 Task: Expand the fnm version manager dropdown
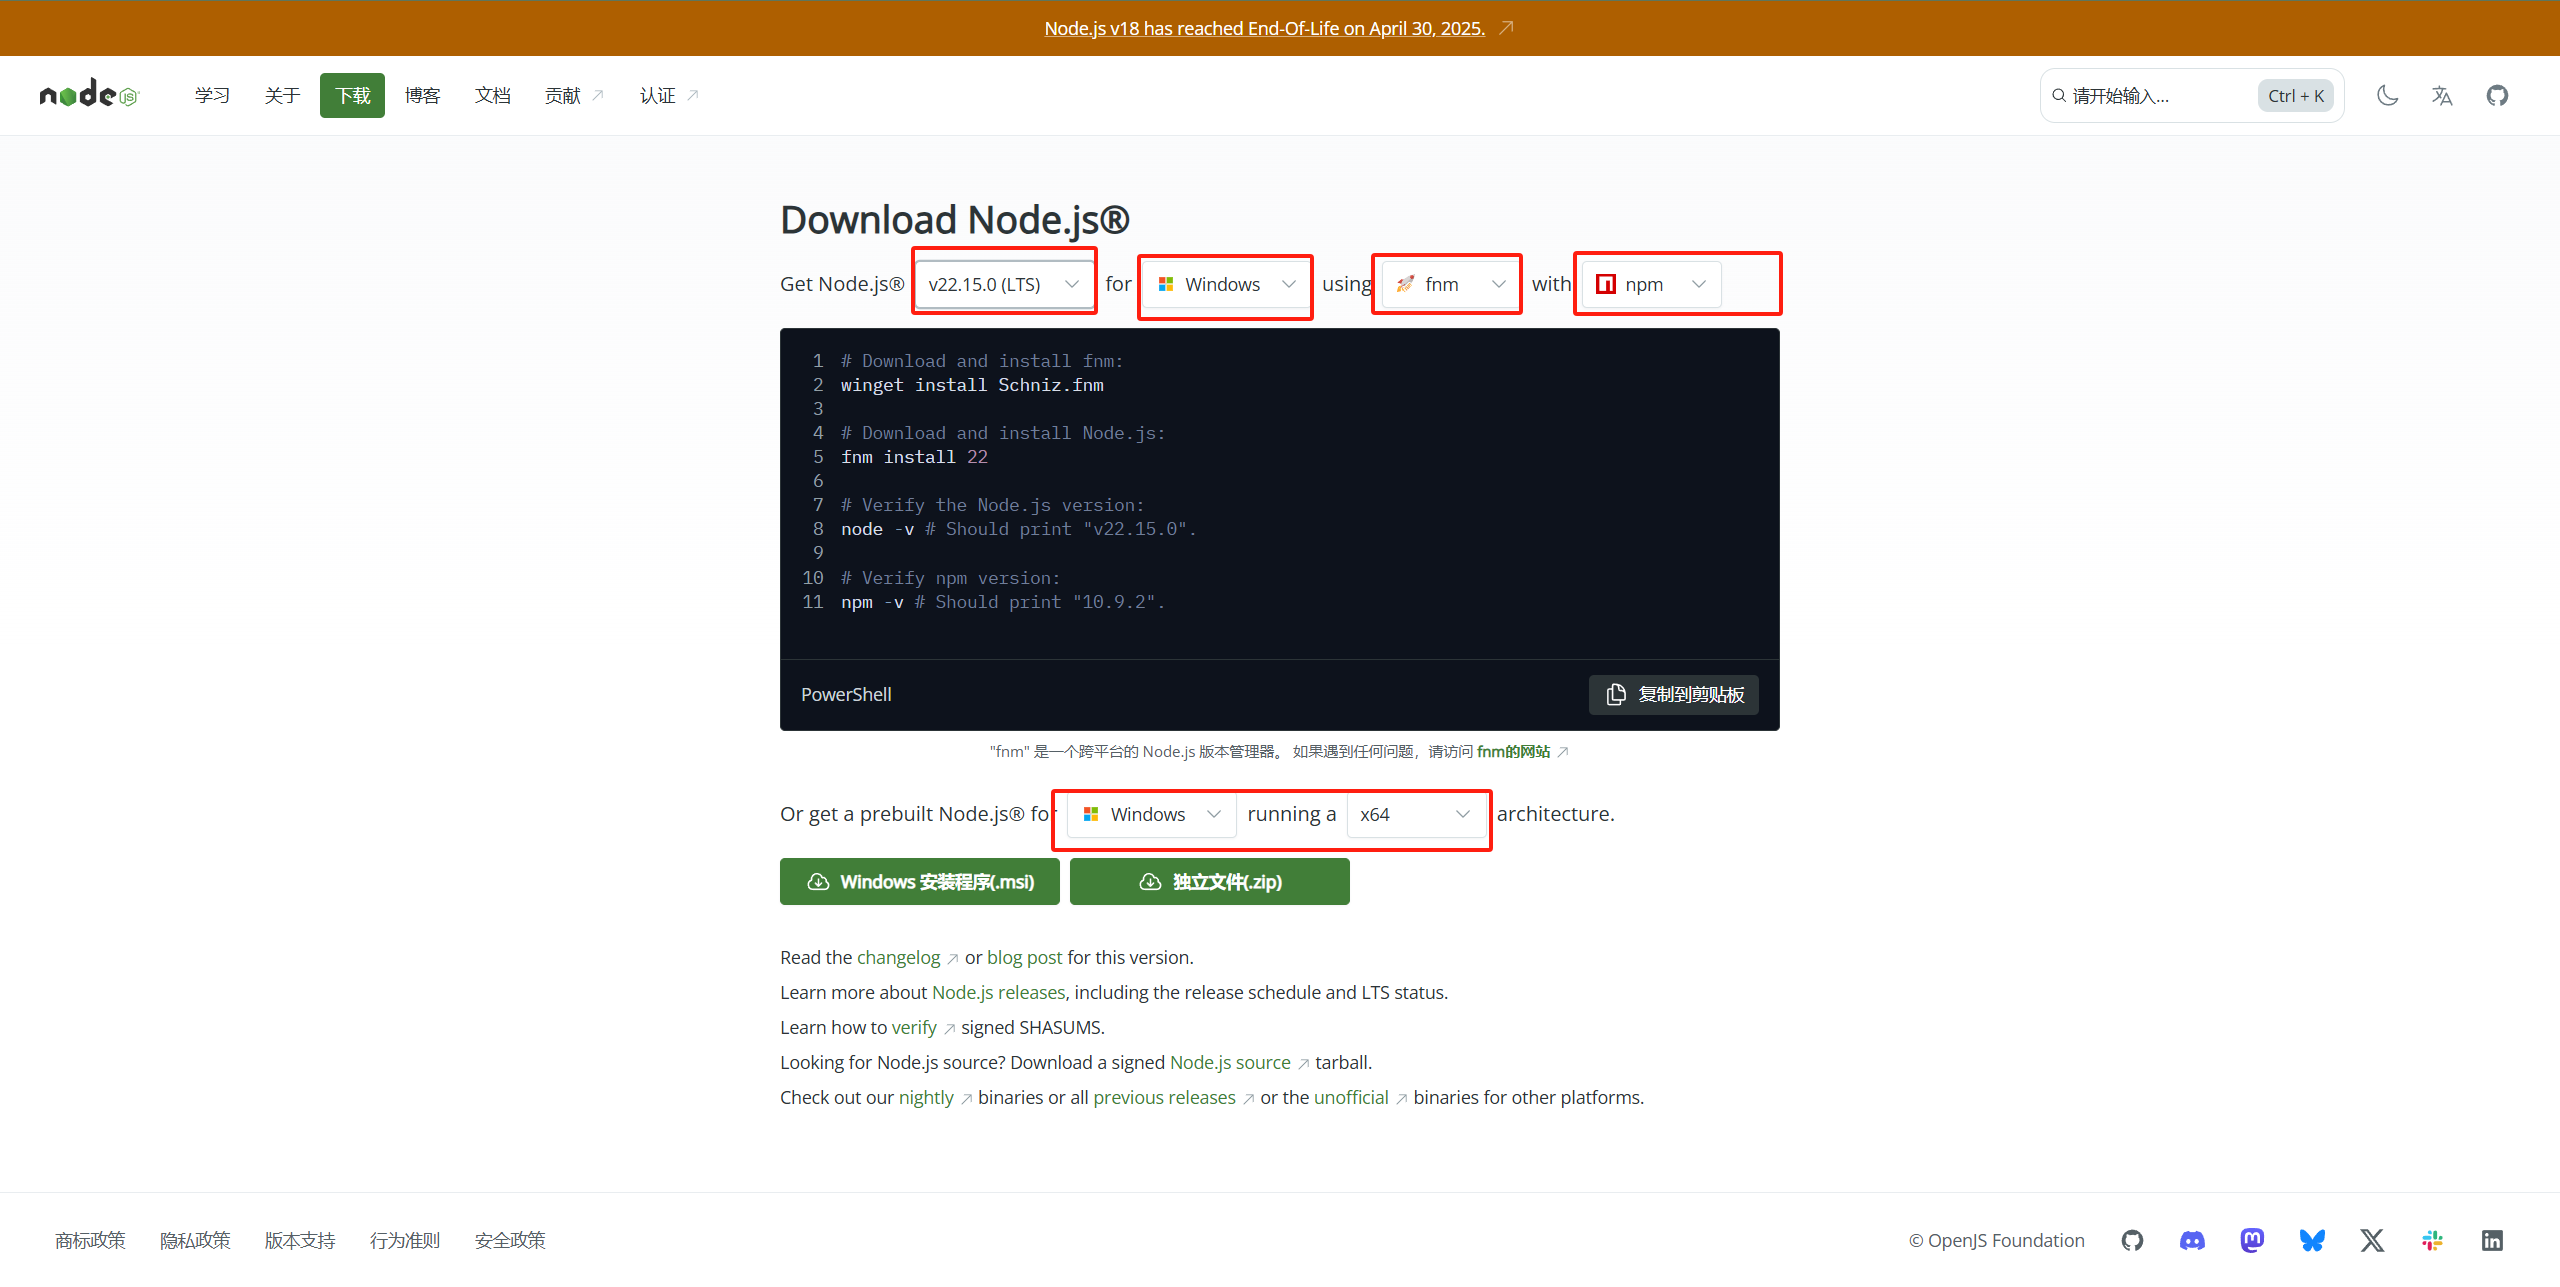point(1449,284)
